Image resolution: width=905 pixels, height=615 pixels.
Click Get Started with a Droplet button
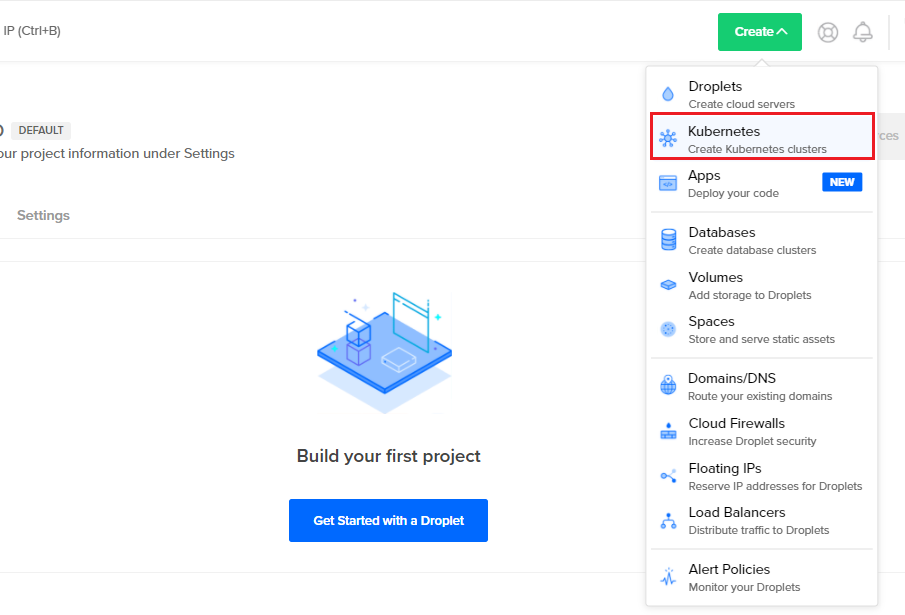point(388,520)
